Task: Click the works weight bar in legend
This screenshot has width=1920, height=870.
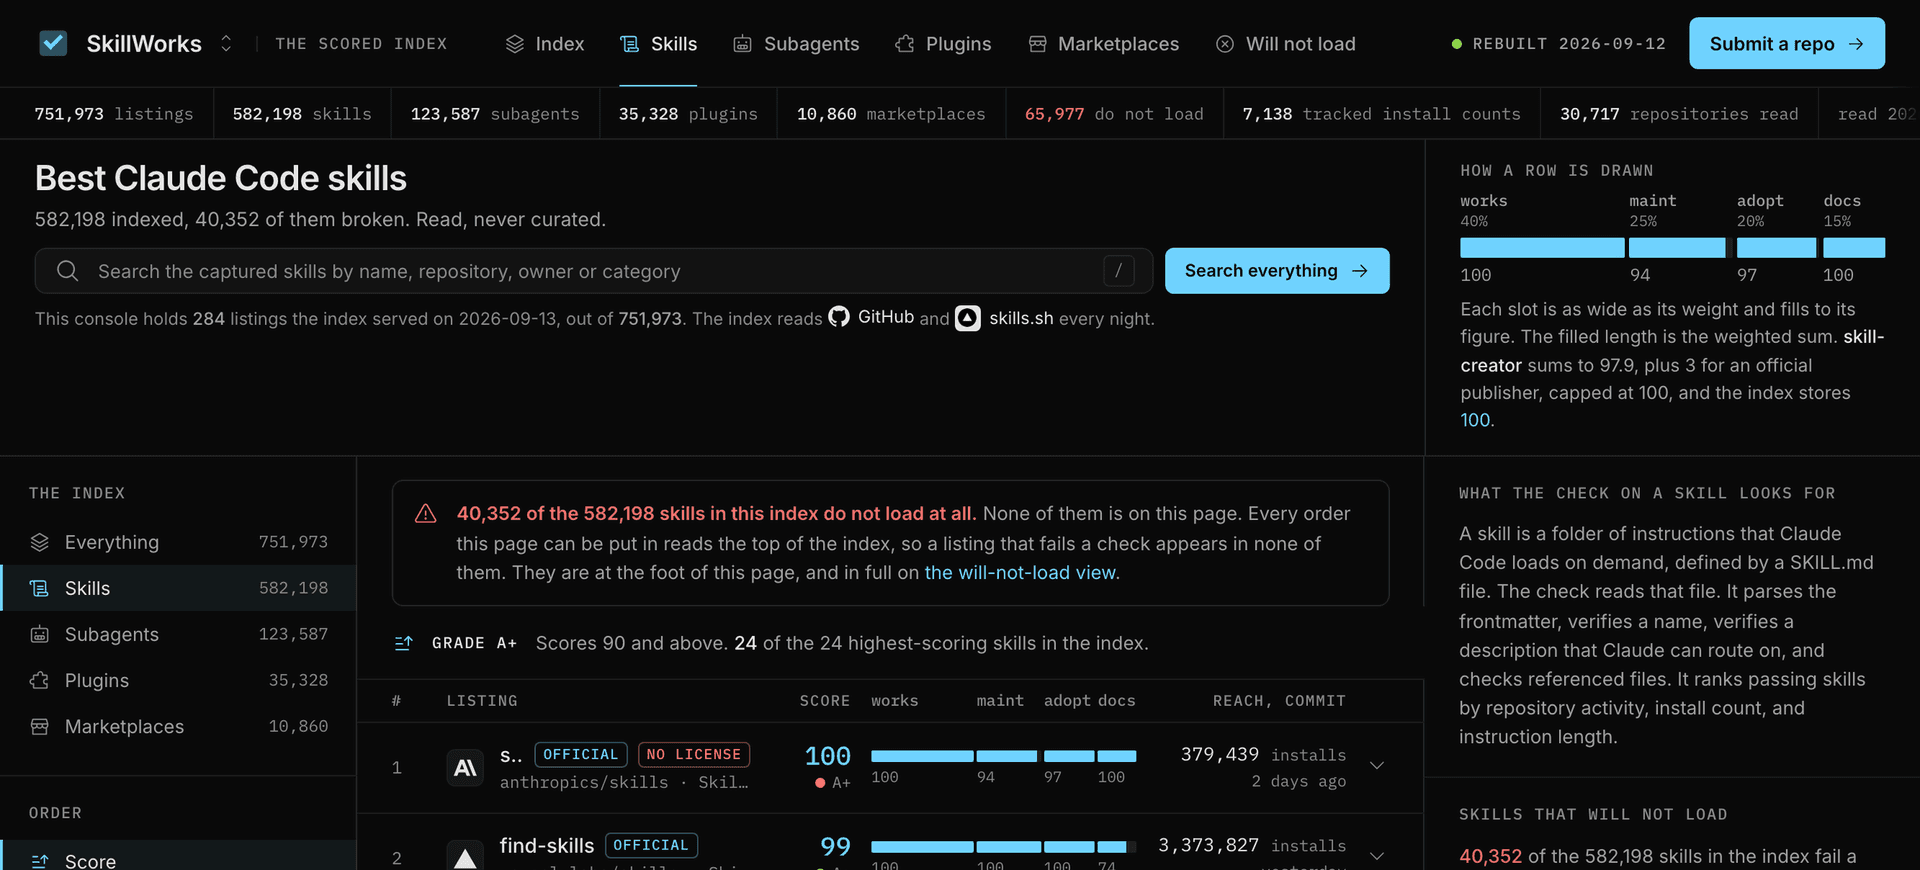Action: click(x=1542, y=248)
